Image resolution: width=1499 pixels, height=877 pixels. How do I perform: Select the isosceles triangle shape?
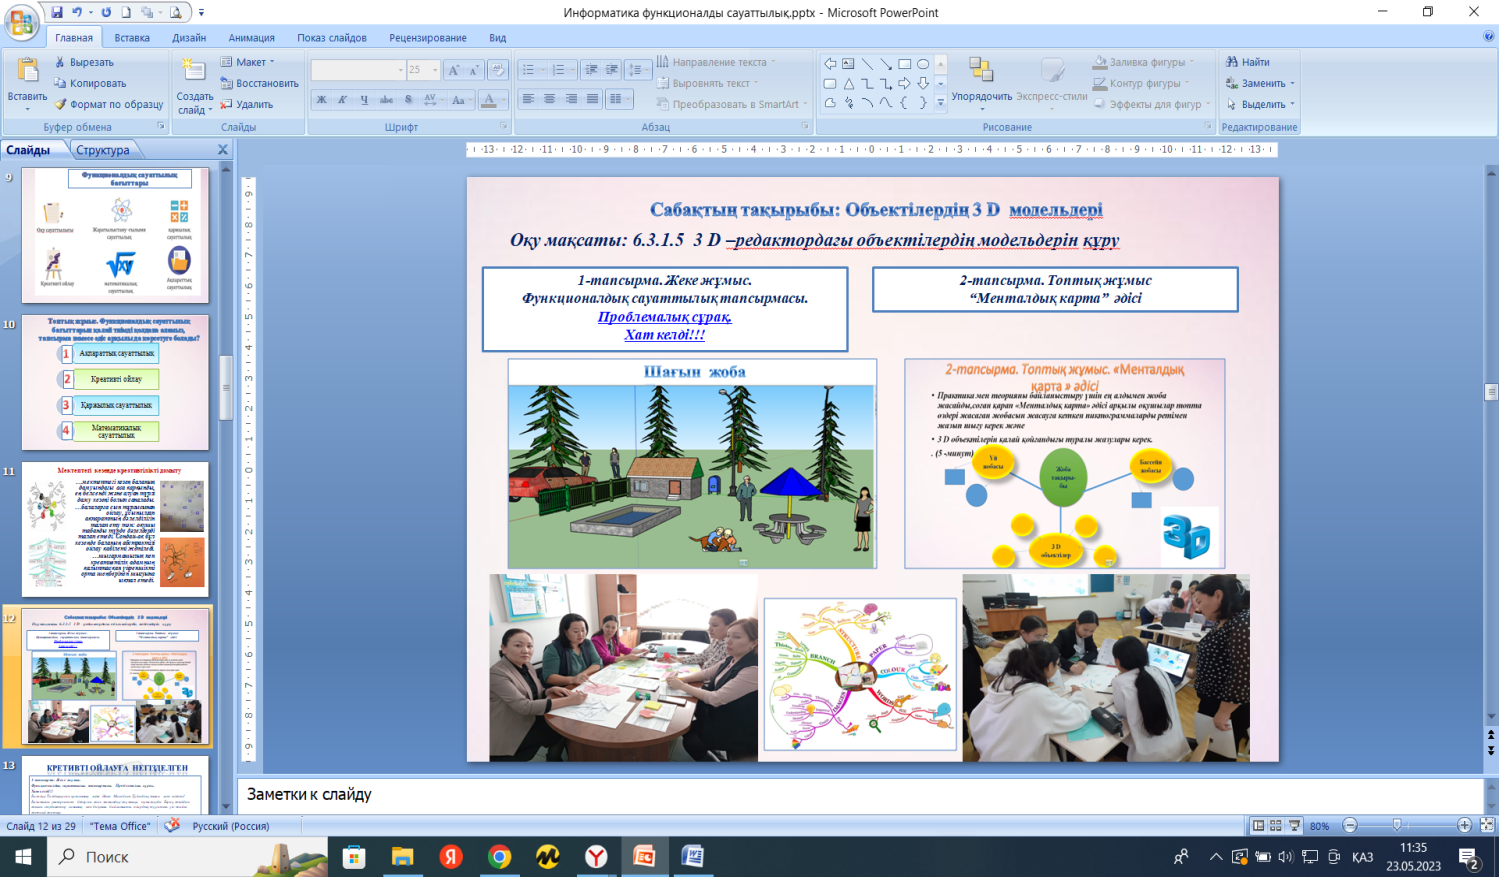click(848, 83)
